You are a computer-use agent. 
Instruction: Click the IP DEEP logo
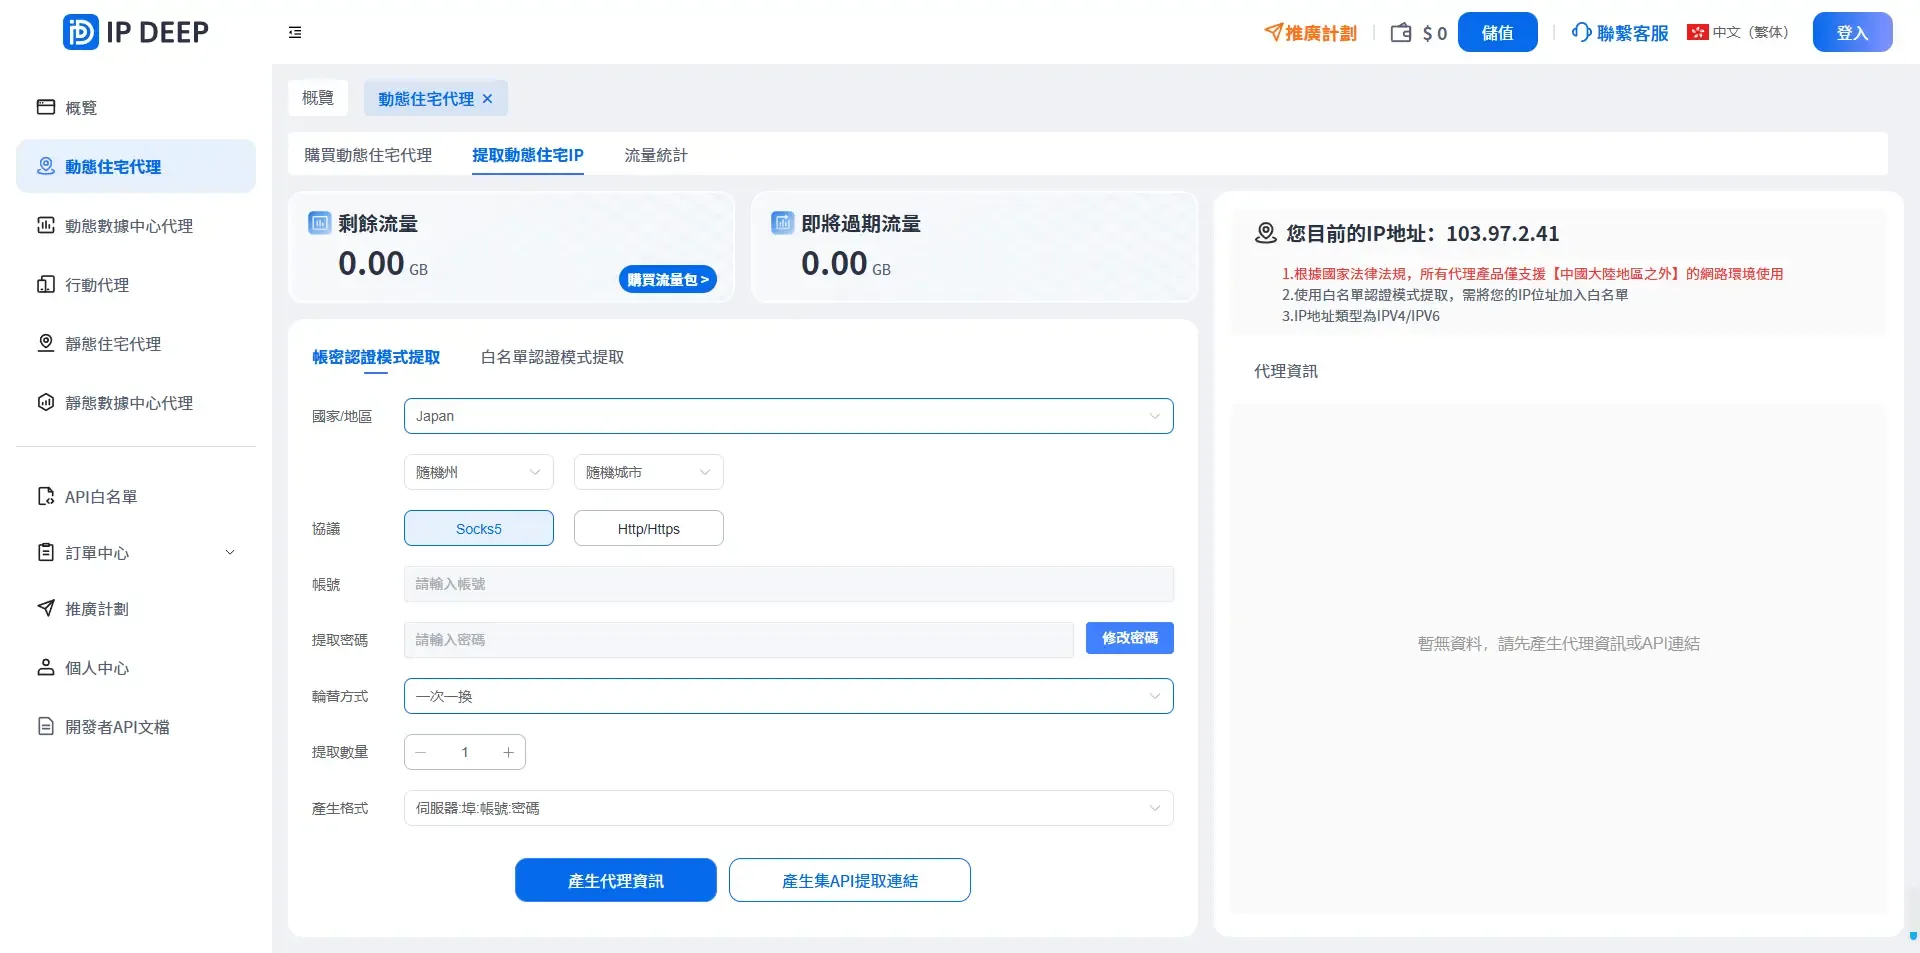[136, 32]
